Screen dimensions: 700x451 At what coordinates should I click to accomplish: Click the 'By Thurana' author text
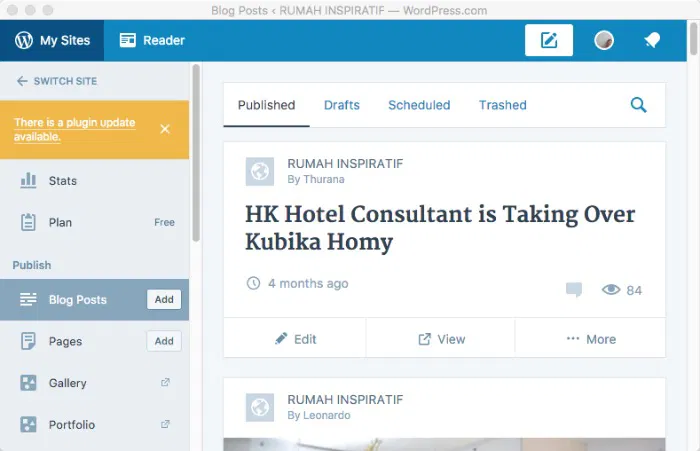pyautogui.click(x=316, y=179)
